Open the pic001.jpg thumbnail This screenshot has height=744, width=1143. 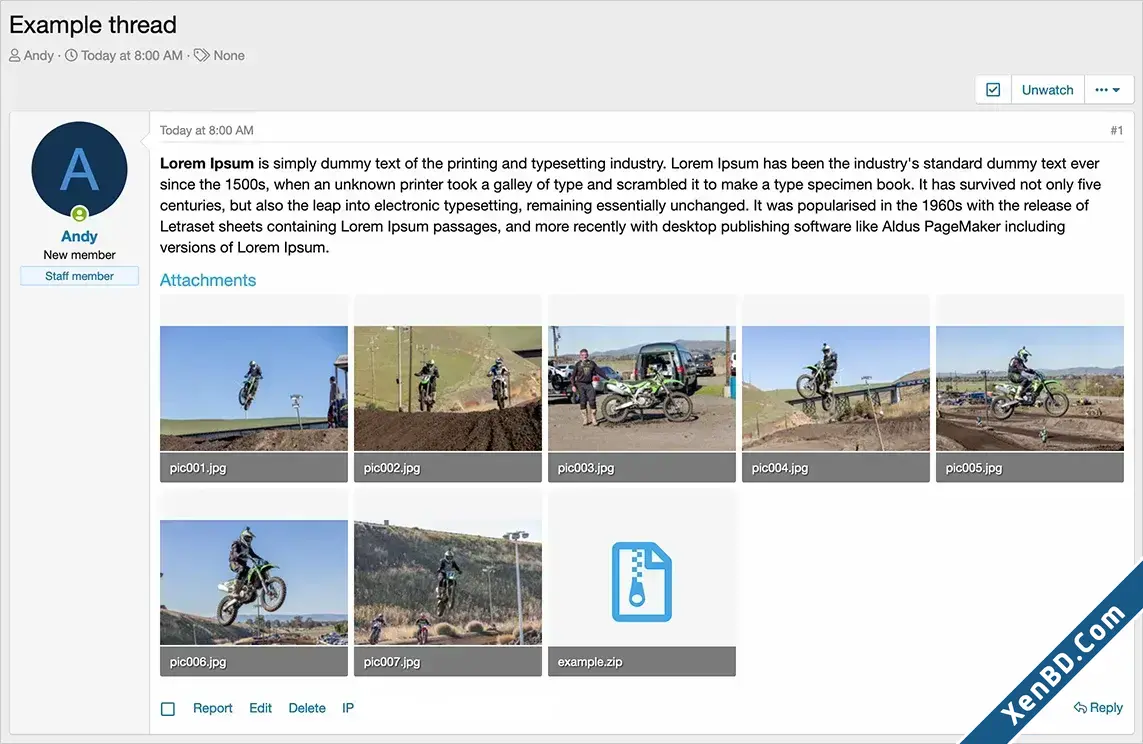tap(254, 388)
